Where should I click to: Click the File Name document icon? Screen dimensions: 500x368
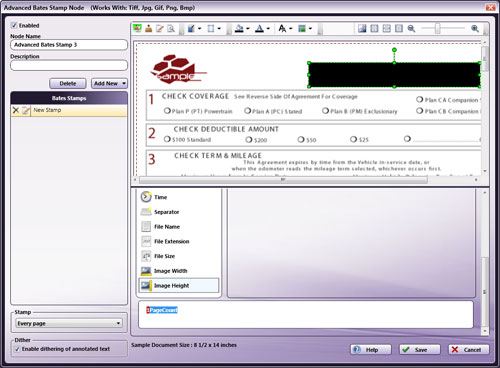(146, 227)
